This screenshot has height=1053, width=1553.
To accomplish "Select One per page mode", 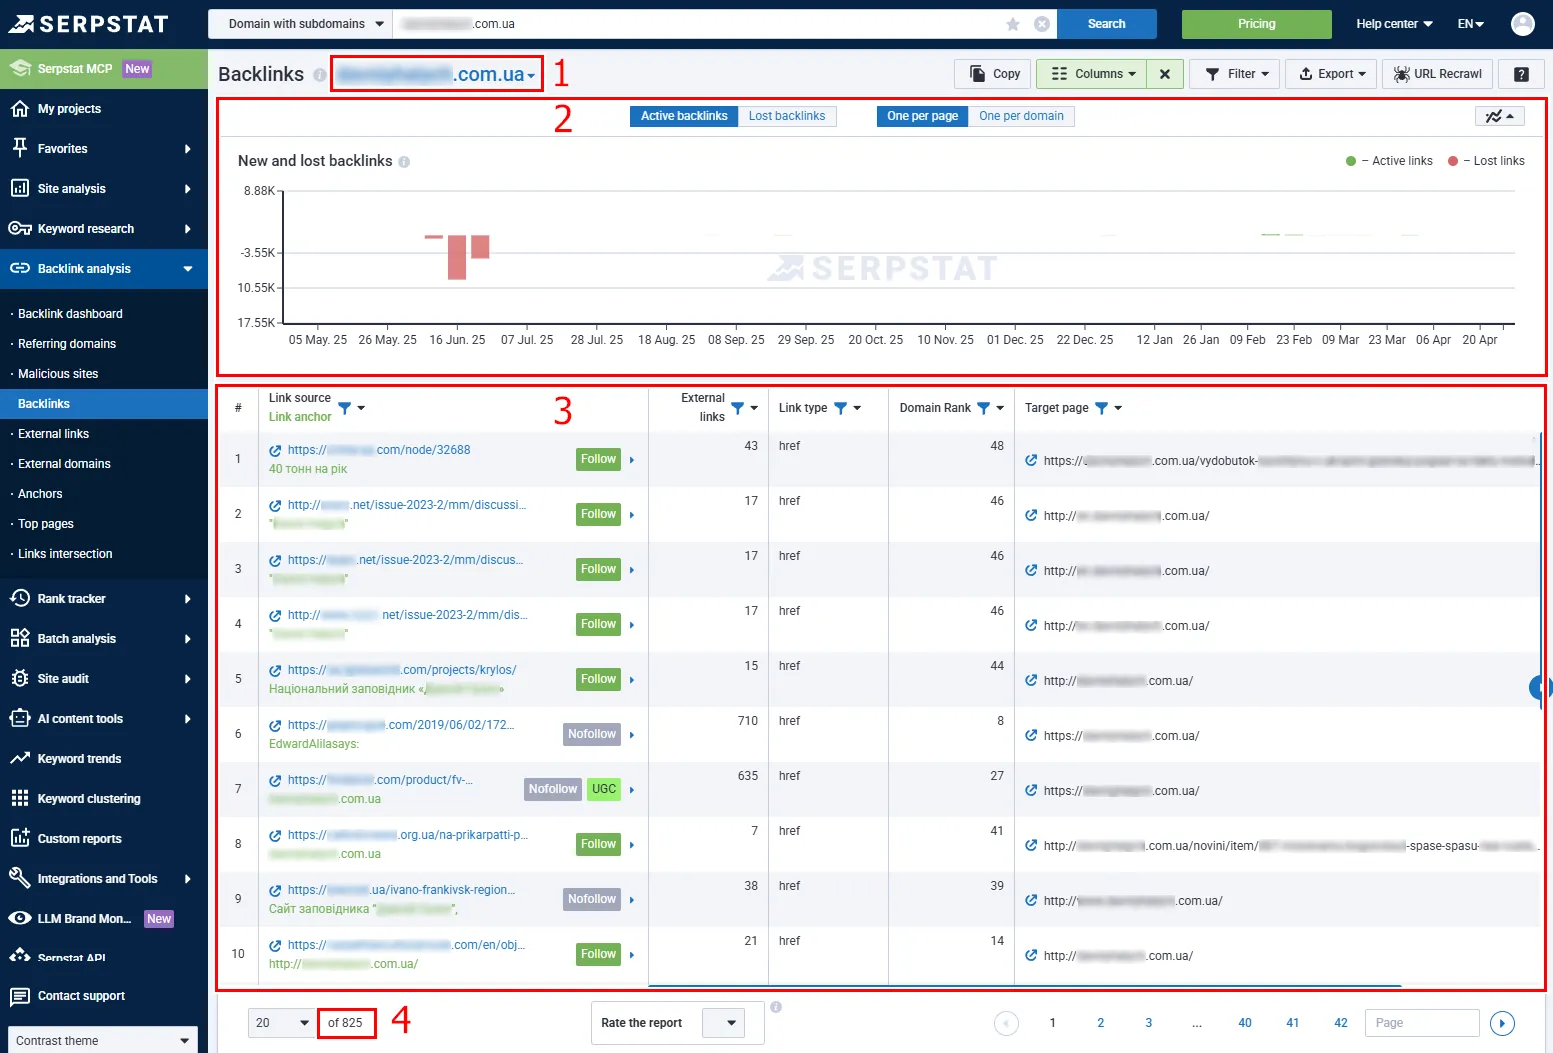I will click(922, 116).
